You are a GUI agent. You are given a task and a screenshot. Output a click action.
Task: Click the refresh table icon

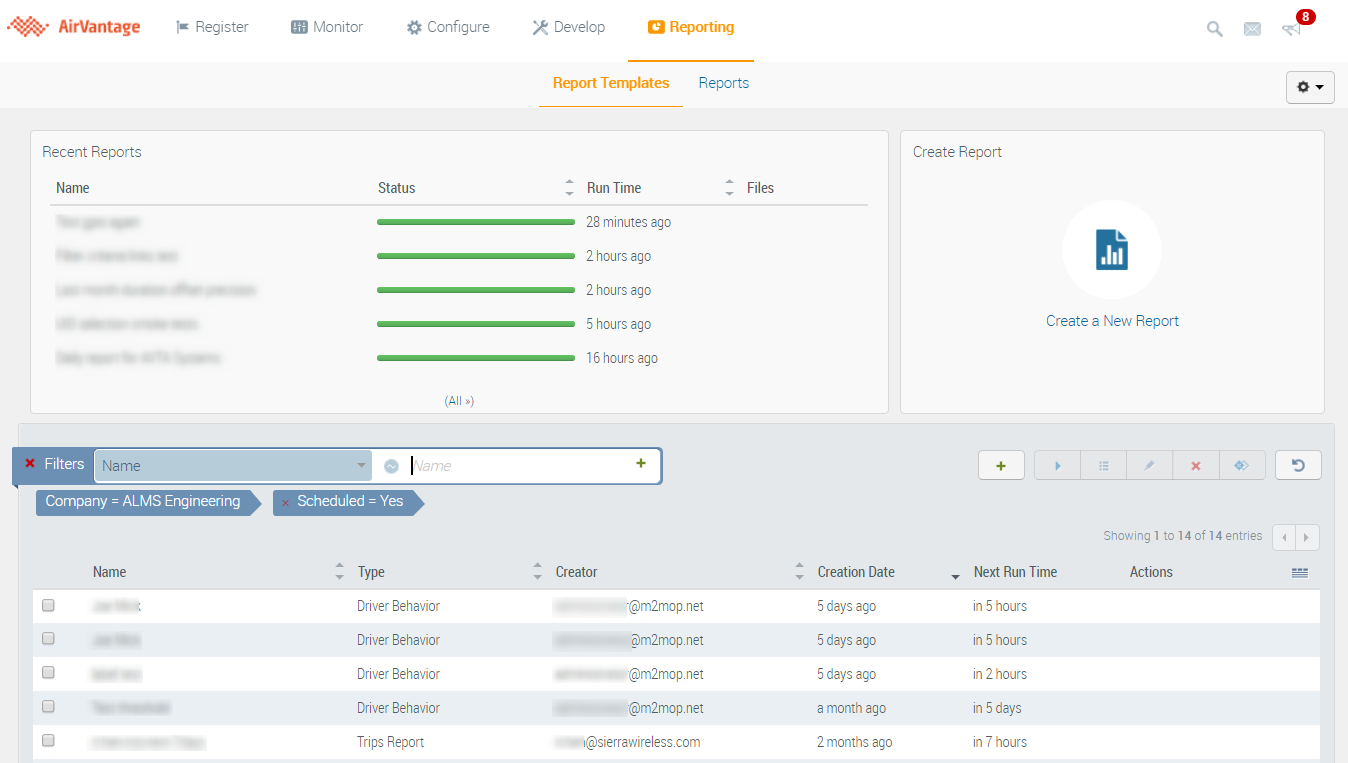1298,465
